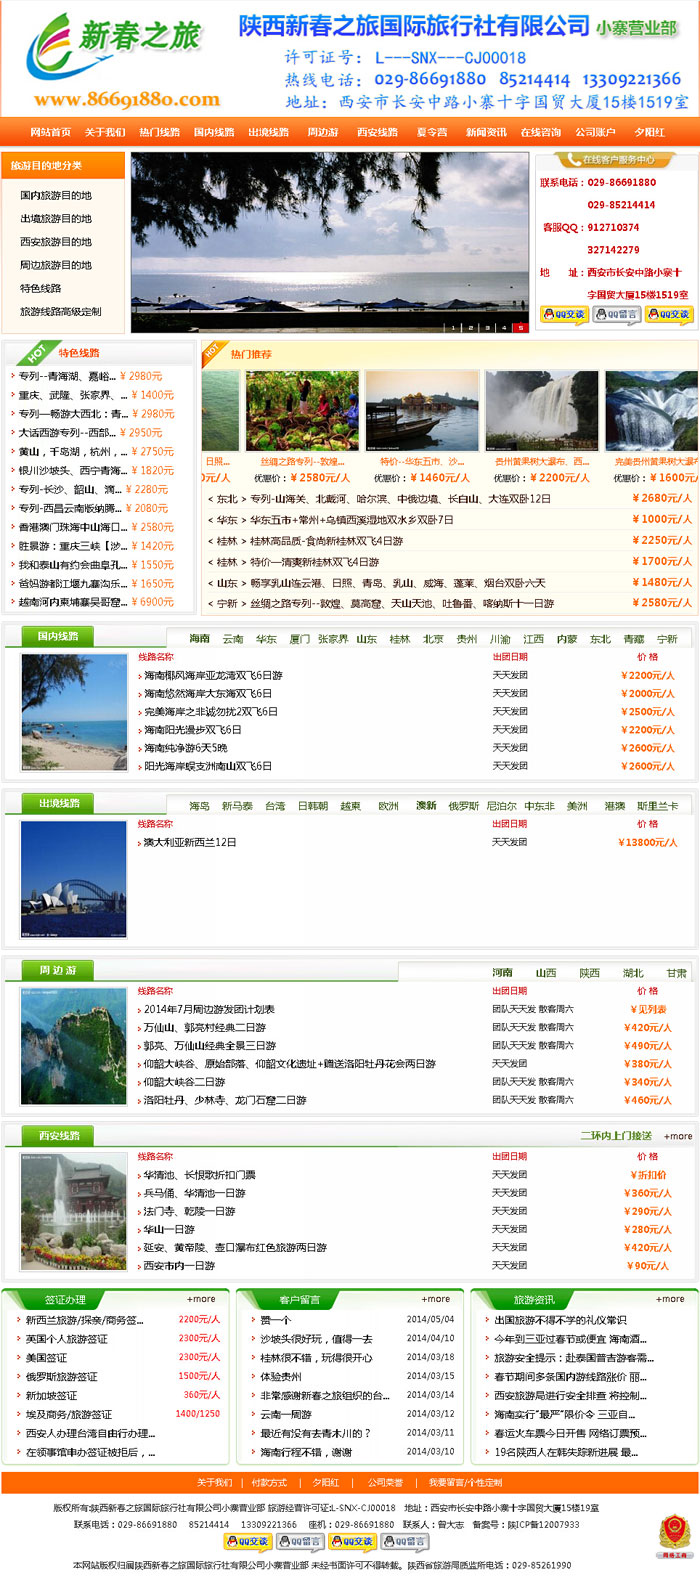Switch to the 云南 tab
The height and width of the screenshot is (1583, 700).
[233, 638]
